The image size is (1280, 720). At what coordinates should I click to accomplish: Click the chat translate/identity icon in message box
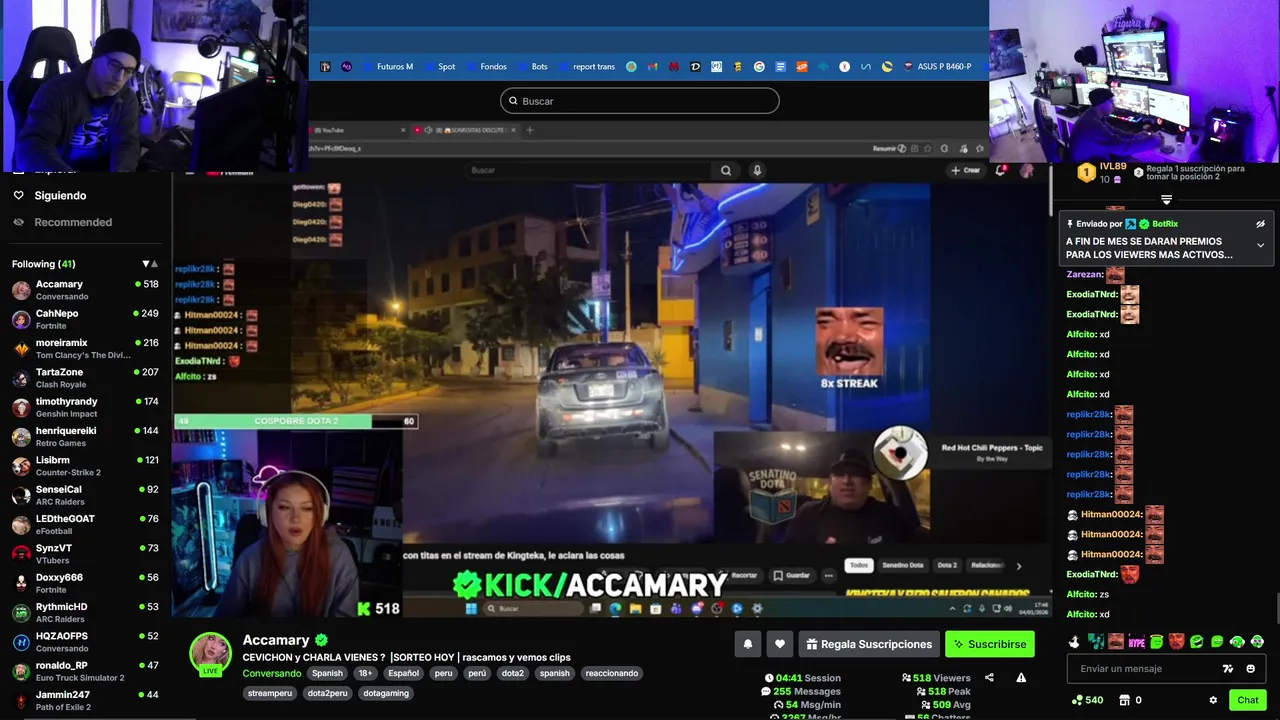1228,669
